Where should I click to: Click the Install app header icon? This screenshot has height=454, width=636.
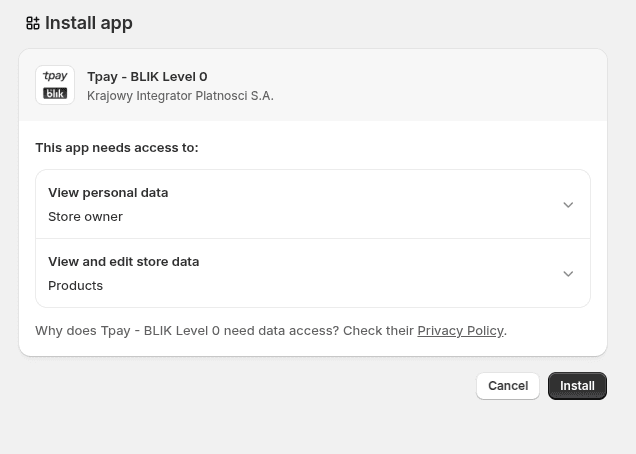[x=33, y=23]
